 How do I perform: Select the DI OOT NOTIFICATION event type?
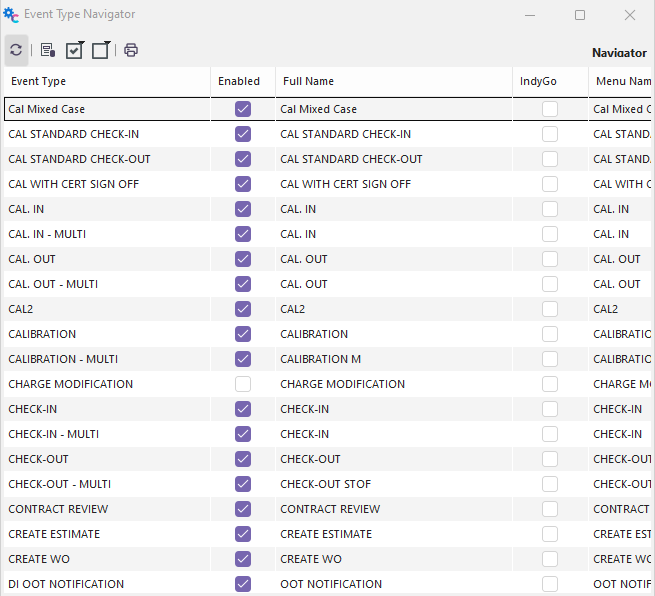coord(66,584)
